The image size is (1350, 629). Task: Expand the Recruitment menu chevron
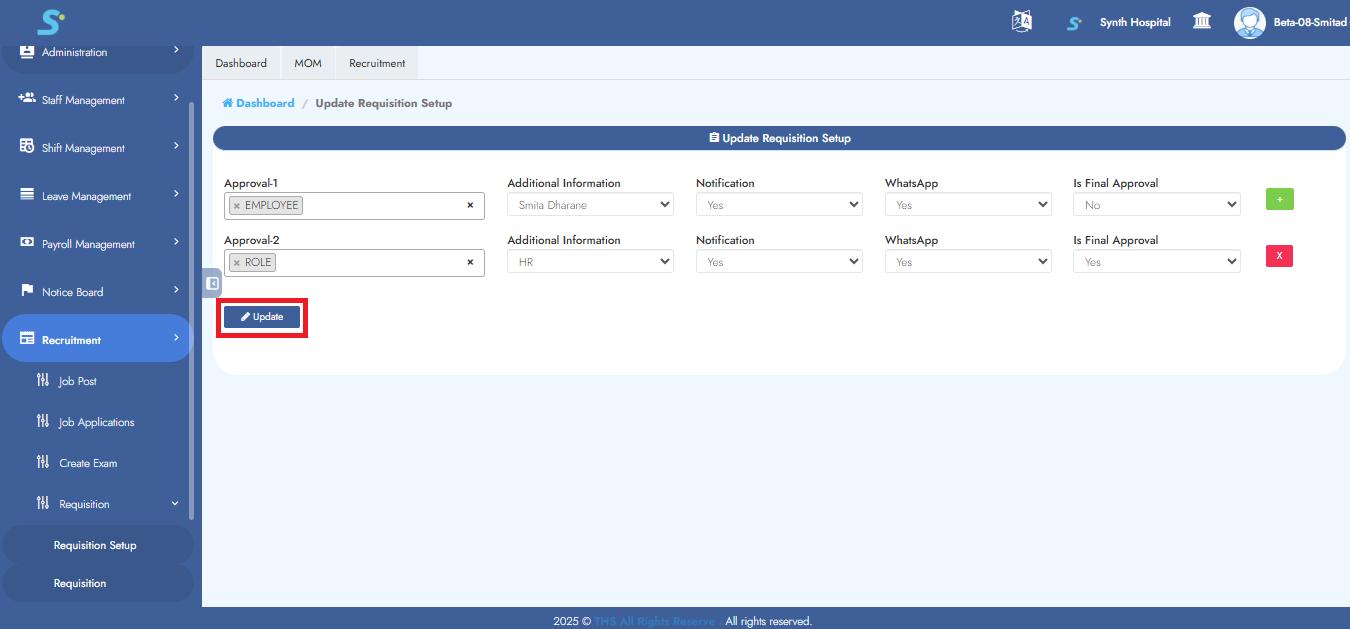coord(174,339)
